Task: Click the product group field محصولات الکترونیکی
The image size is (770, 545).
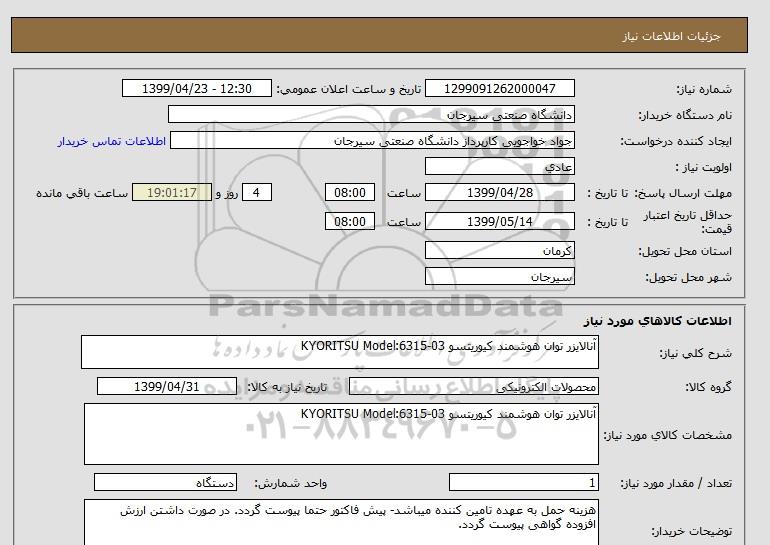Action: [473, 386]
